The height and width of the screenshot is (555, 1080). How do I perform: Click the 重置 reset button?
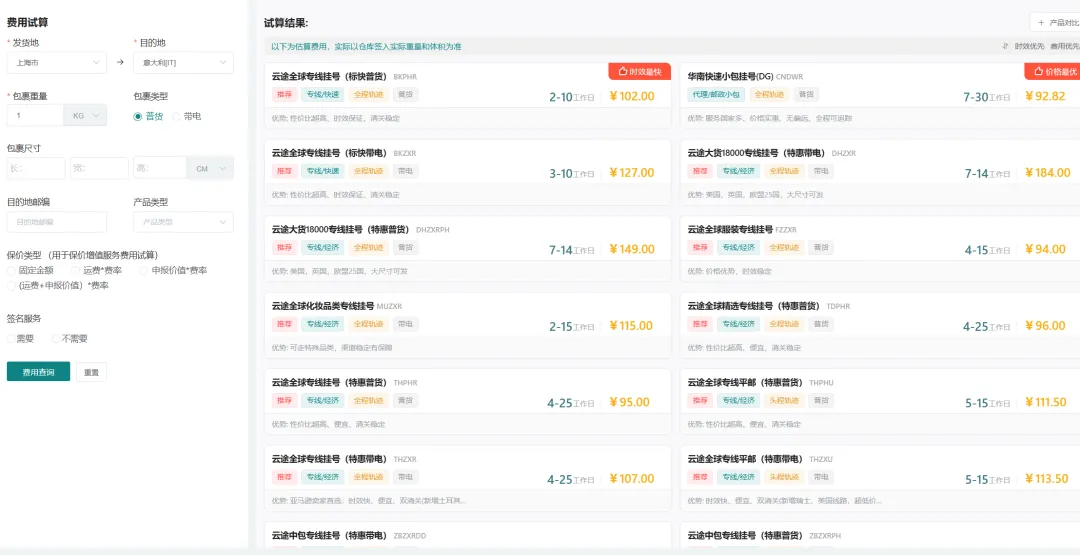pos(91,372)
